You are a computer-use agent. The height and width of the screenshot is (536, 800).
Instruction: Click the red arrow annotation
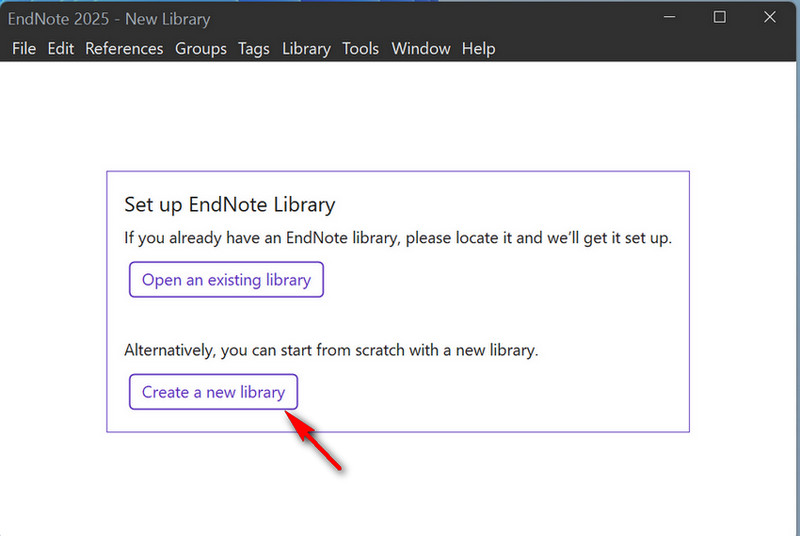[x=318, y=442]
